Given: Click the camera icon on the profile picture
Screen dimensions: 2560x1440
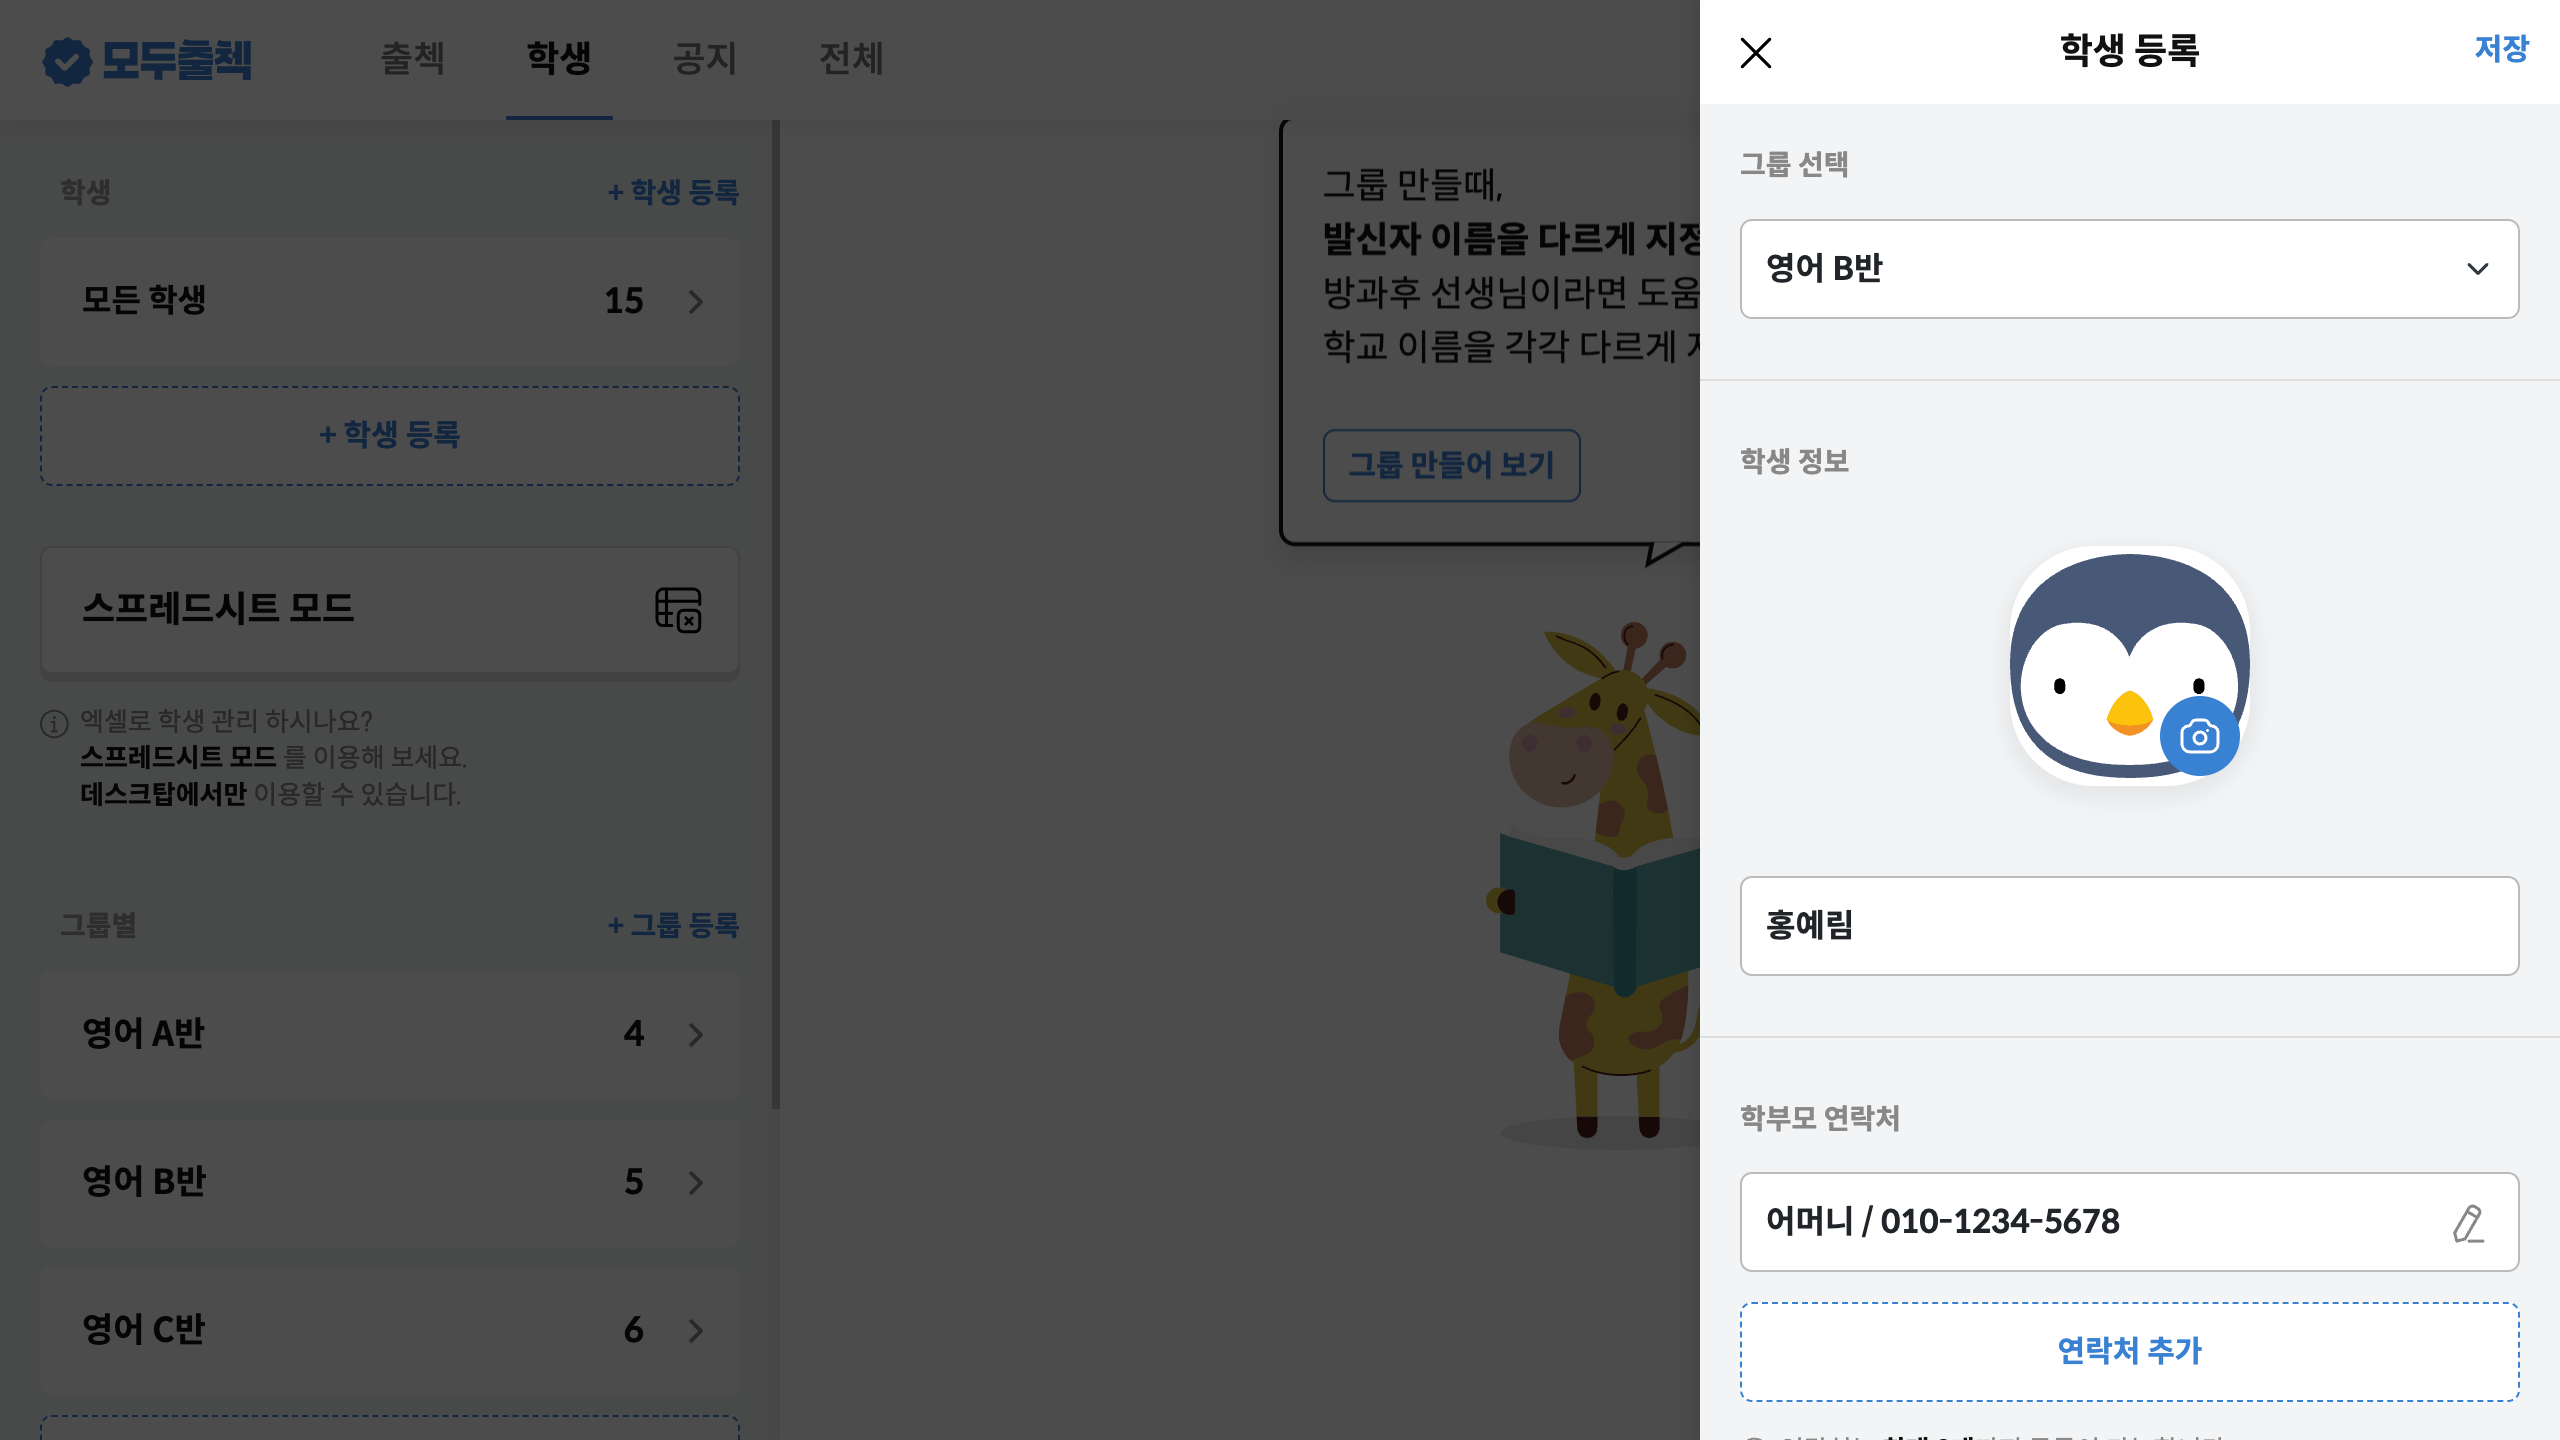Looking at the screenshot, I should coord(2199,737).
